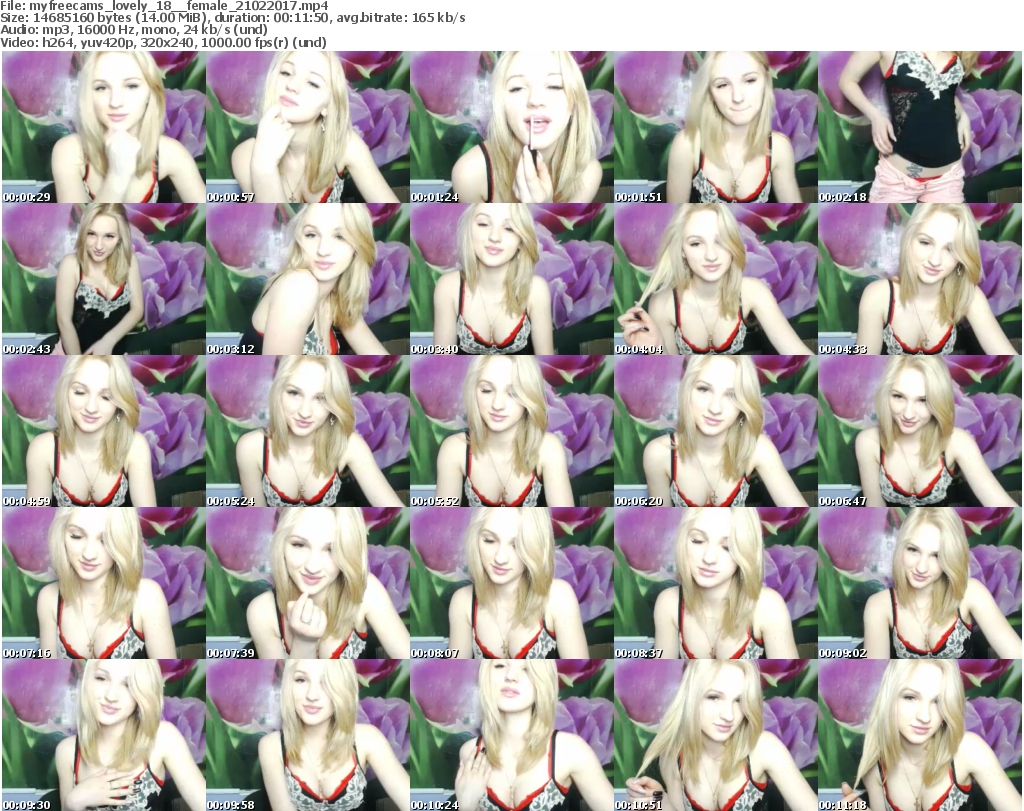Click the file name line starting 'File:'
This screenshot has width=1024, height=811.
point(165,6)
